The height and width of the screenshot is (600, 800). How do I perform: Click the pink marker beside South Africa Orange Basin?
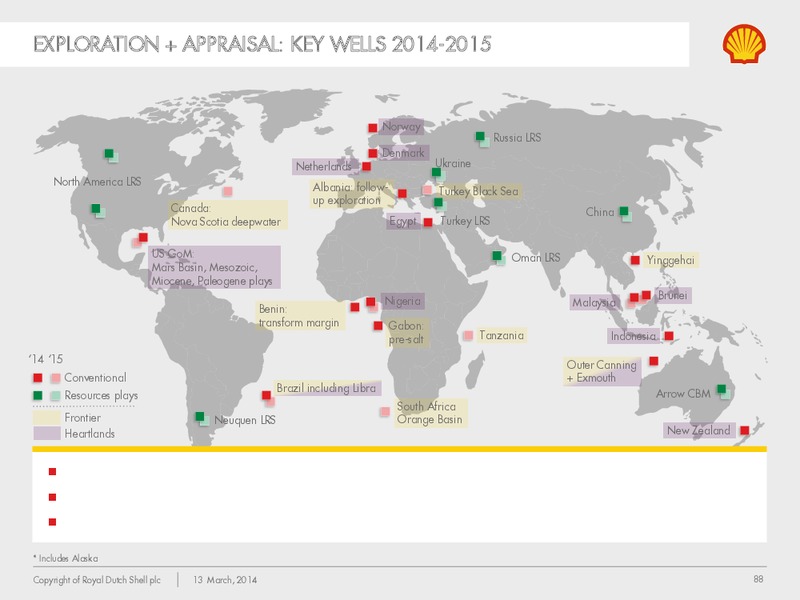385,412
